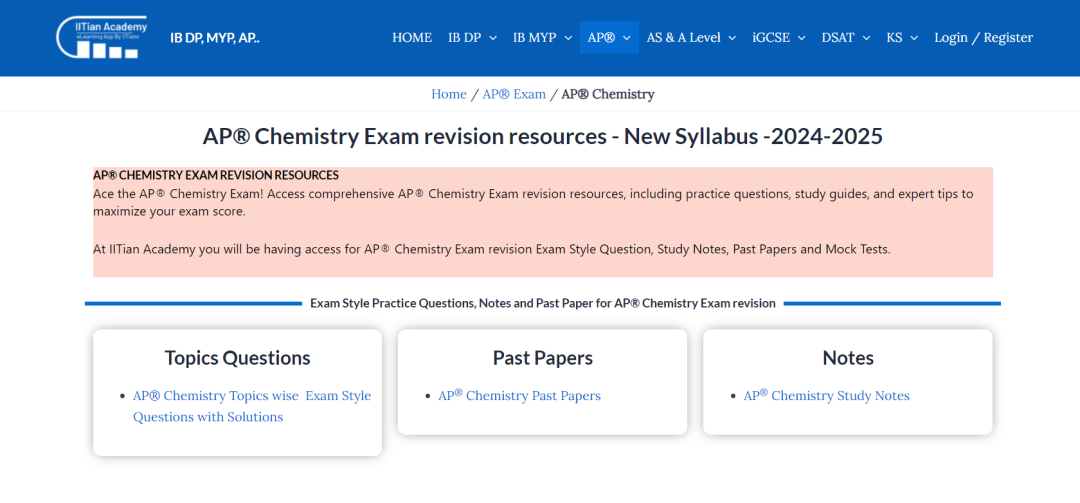The height and width of the screenshot is (503, 1080).
Task: Open AP® Chemistry Study Notes link
Action: 827,395
